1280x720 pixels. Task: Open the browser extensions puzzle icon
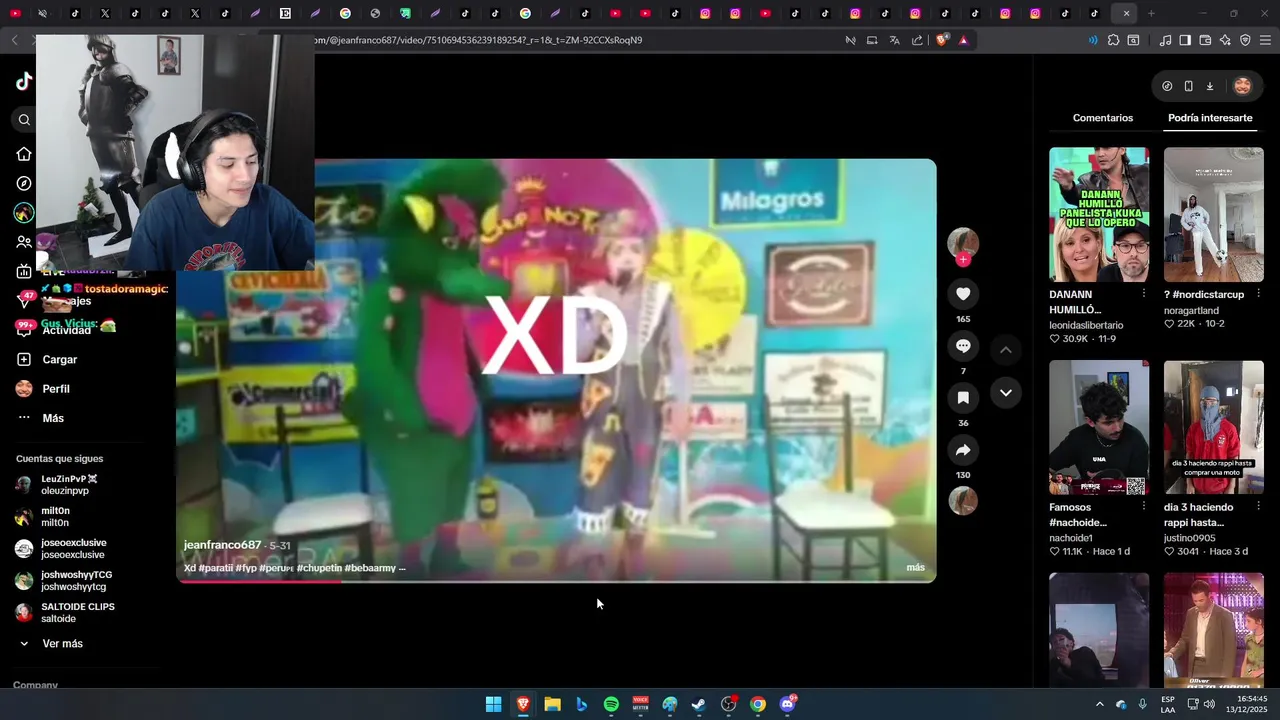pos(1113,40)
